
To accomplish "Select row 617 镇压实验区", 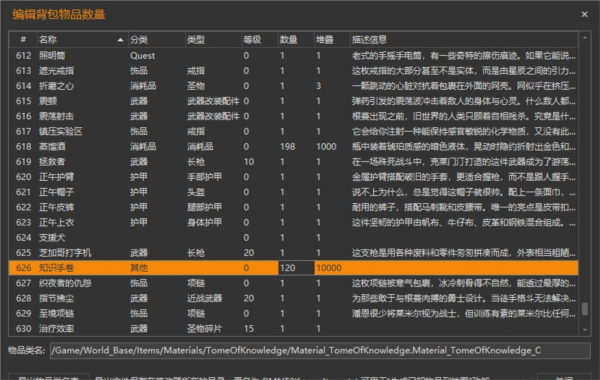I will click(x=293, y=131).
